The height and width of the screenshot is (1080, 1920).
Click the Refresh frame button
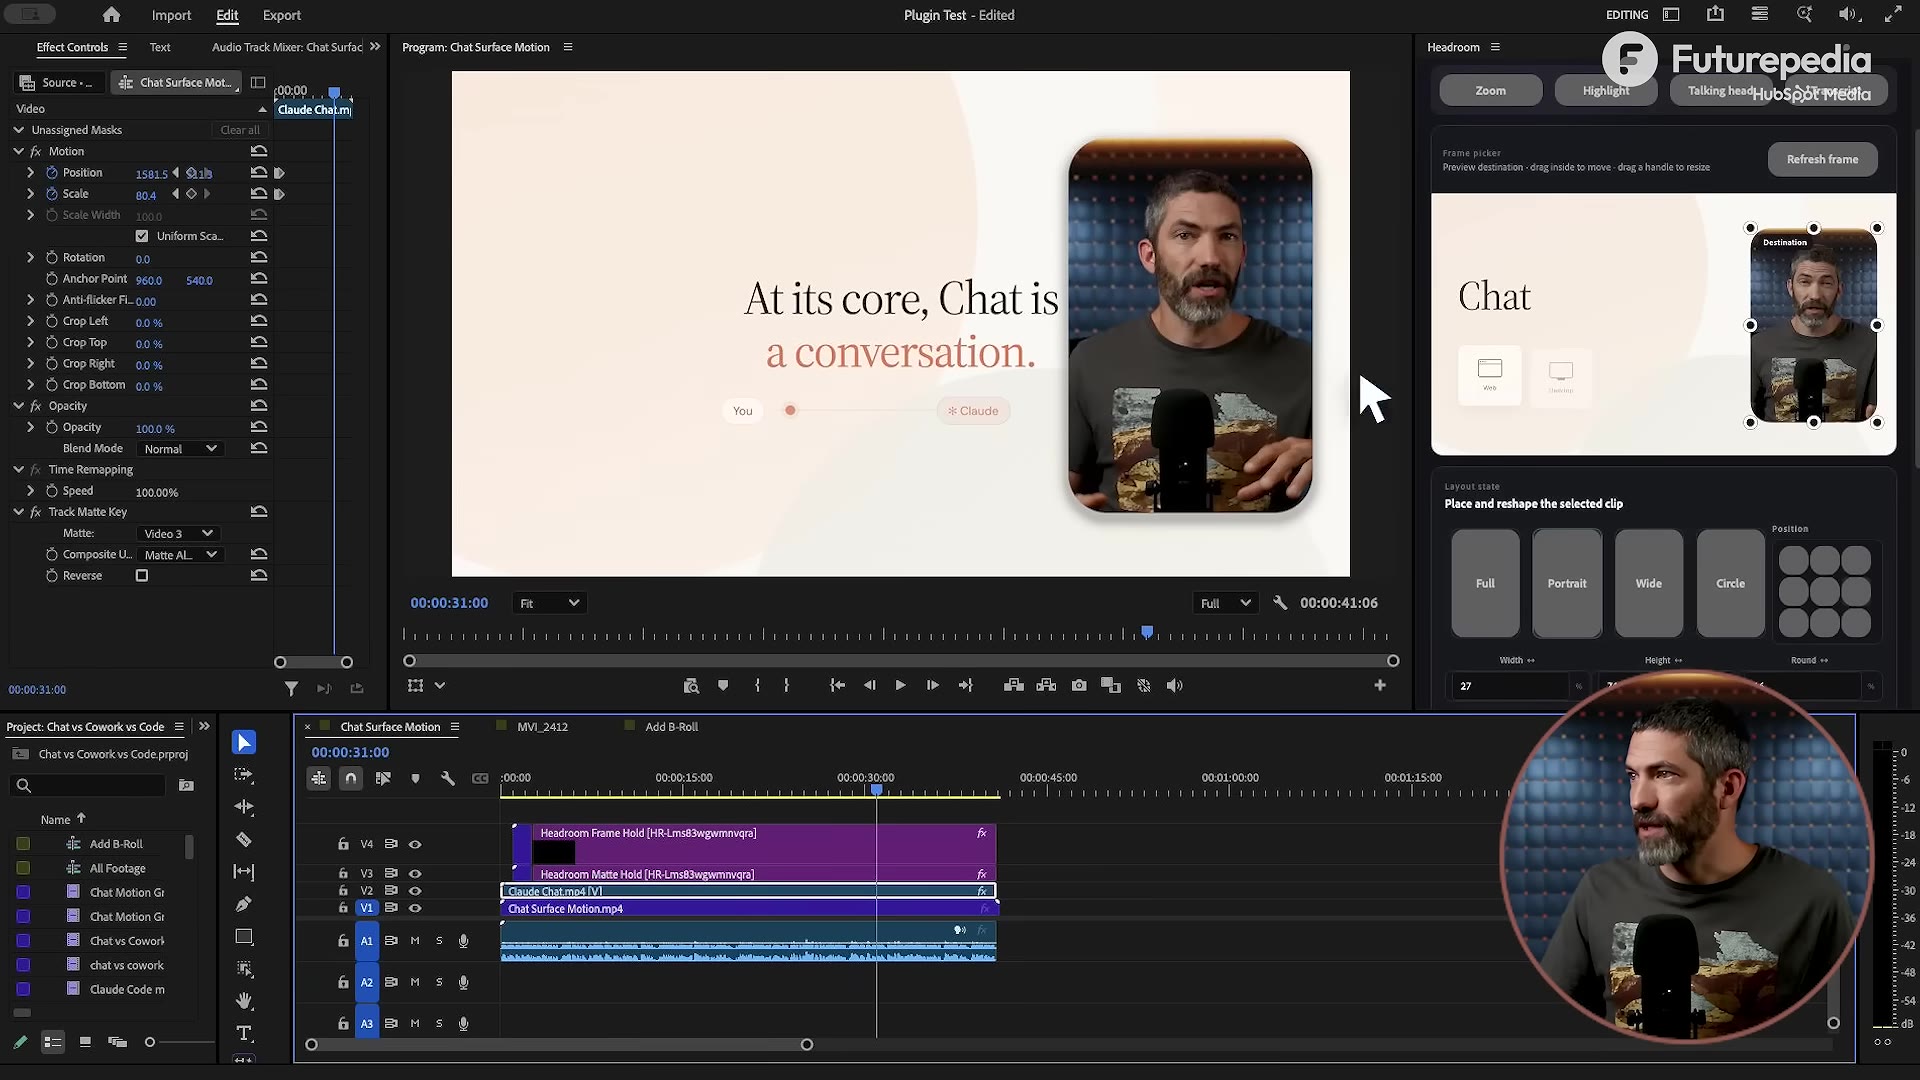pyautogui.click(x=1822, y=159)
